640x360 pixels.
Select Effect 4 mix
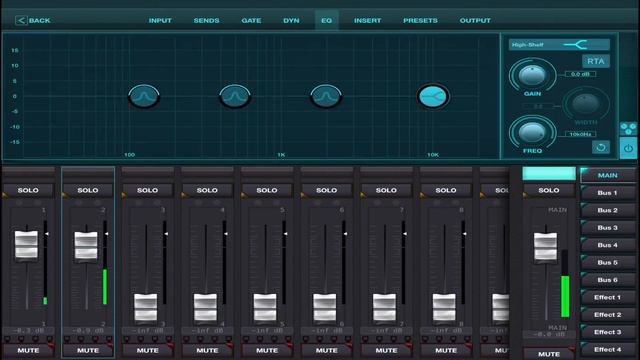click(x=608, y=349)
